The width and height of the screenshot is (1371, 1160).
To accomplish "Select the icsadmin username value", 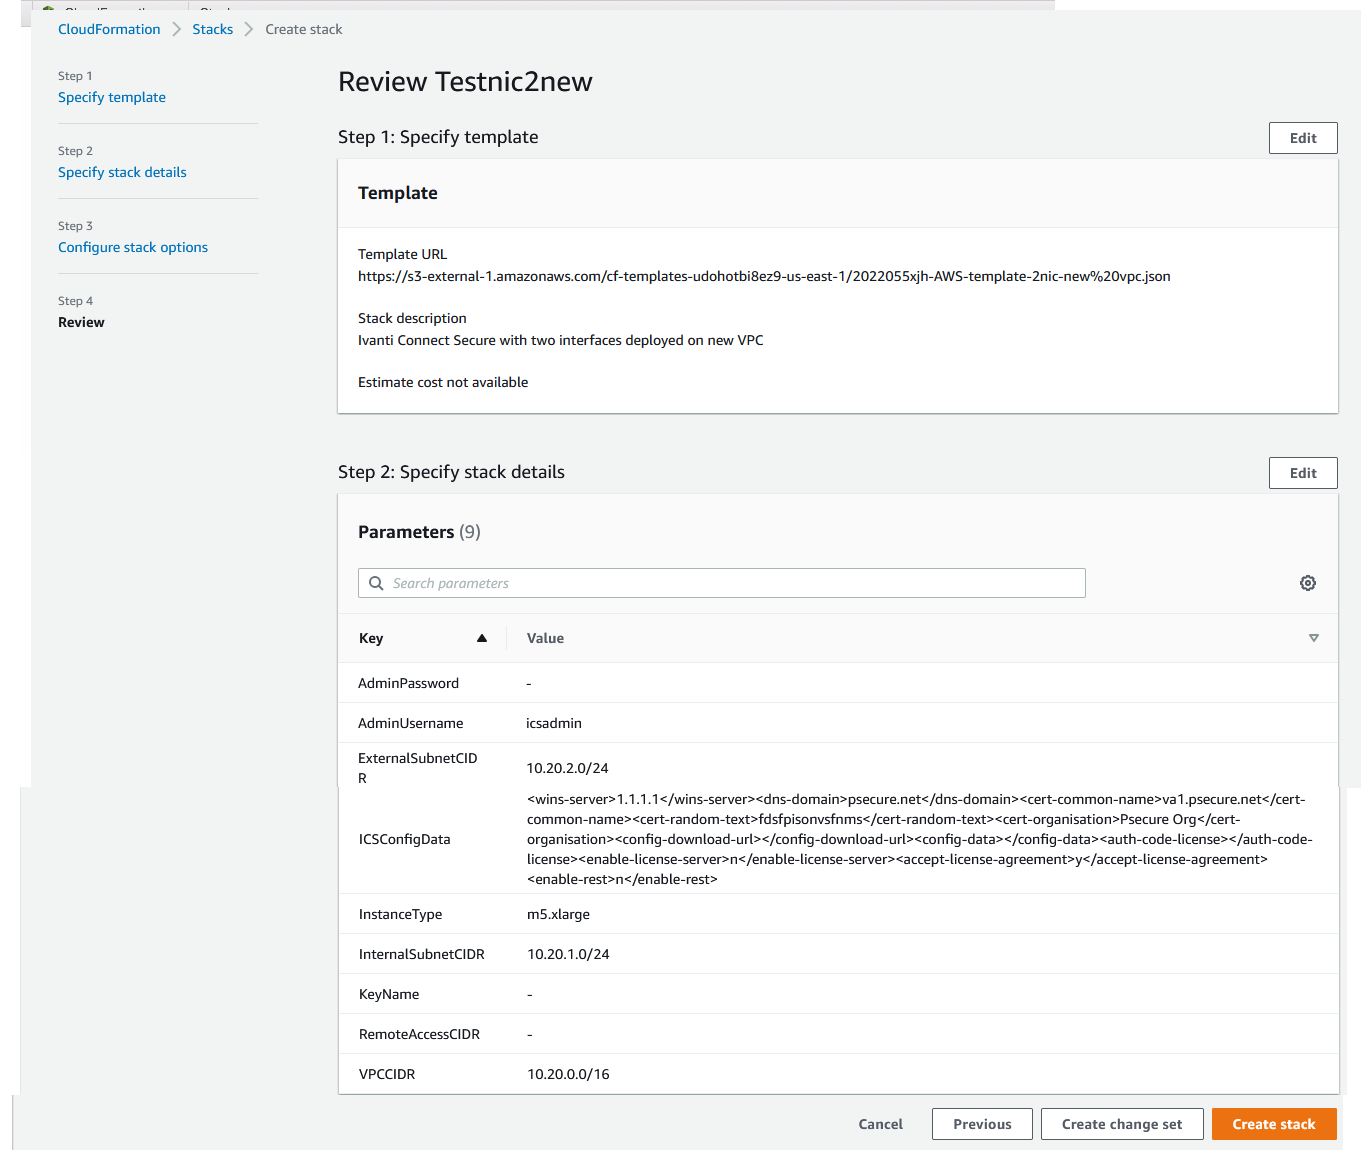I will [x=554, y=723].
